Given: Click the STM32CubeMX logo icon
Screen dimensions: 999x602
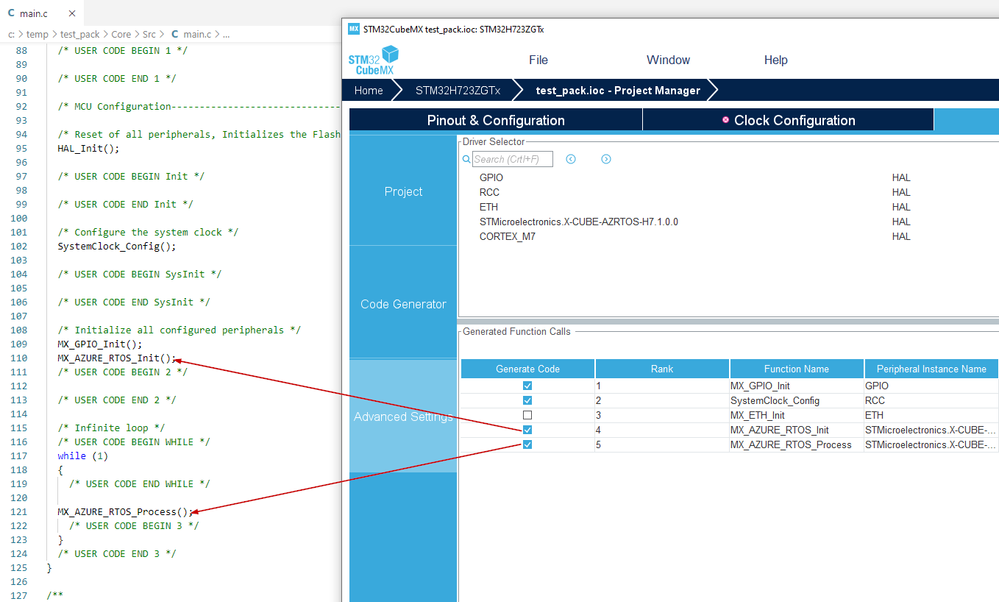Looking at the screenshot, I should [373, 61].
